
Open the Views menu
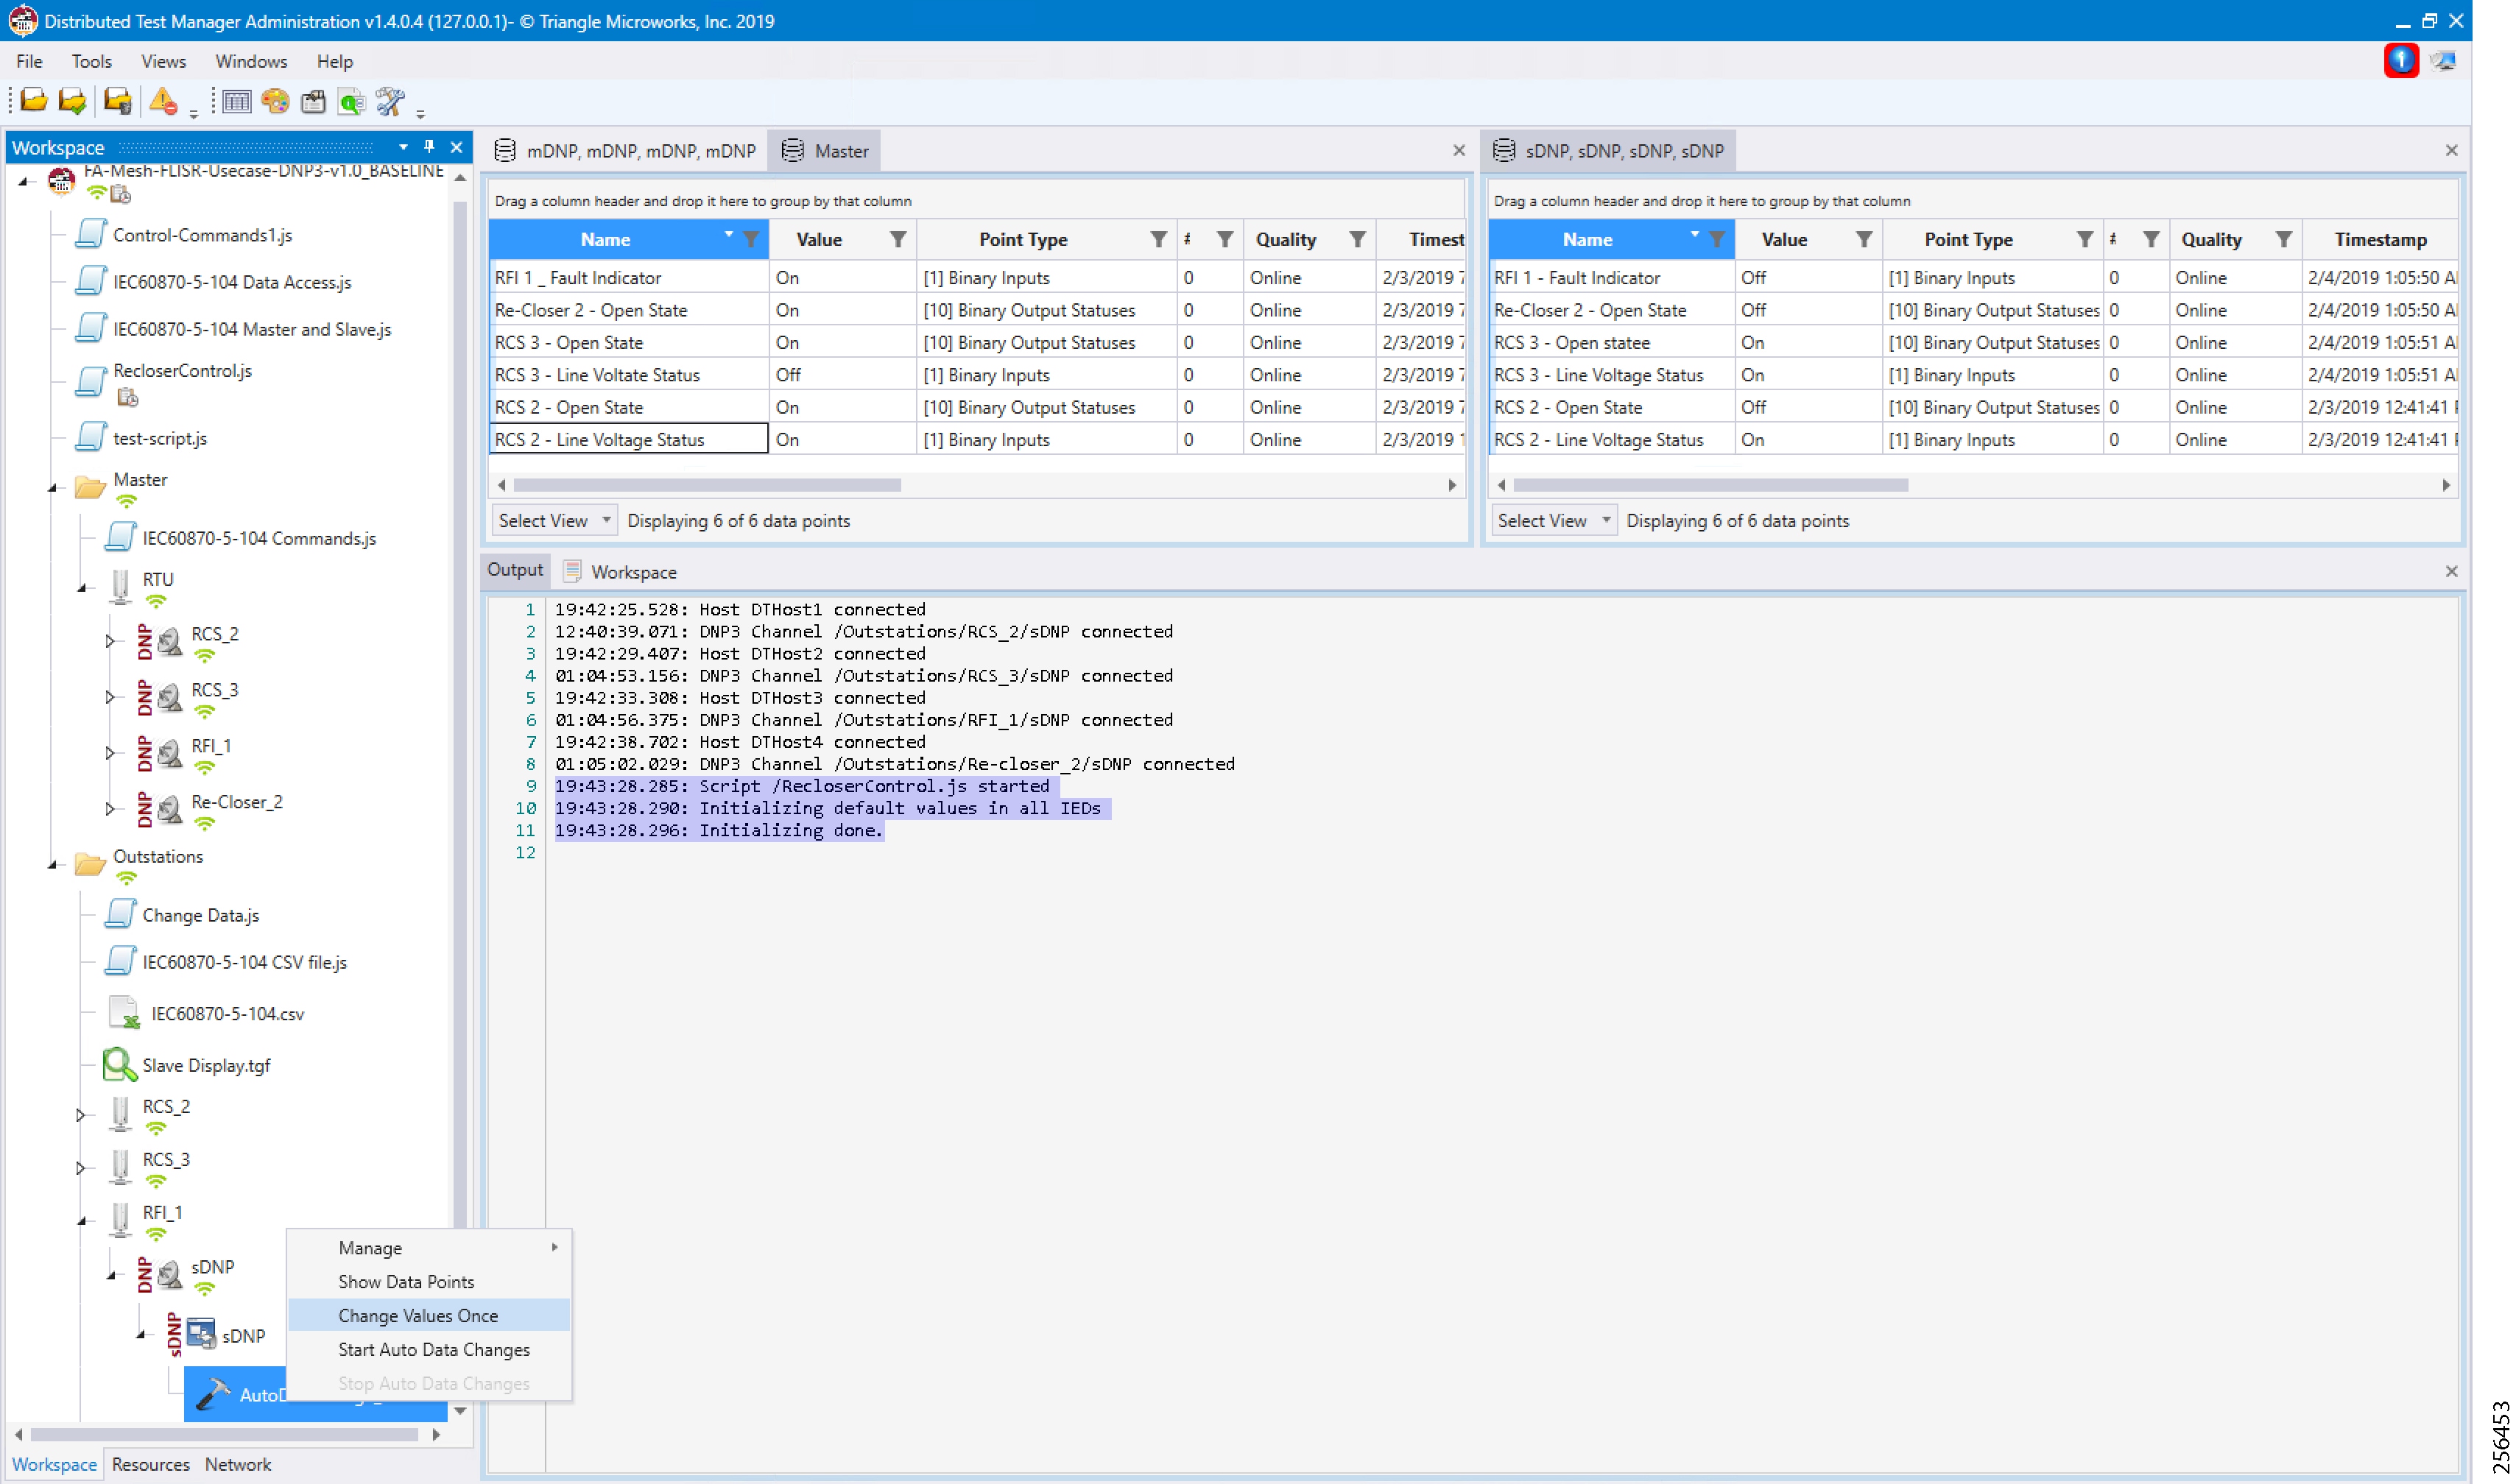tap(163, 61)
